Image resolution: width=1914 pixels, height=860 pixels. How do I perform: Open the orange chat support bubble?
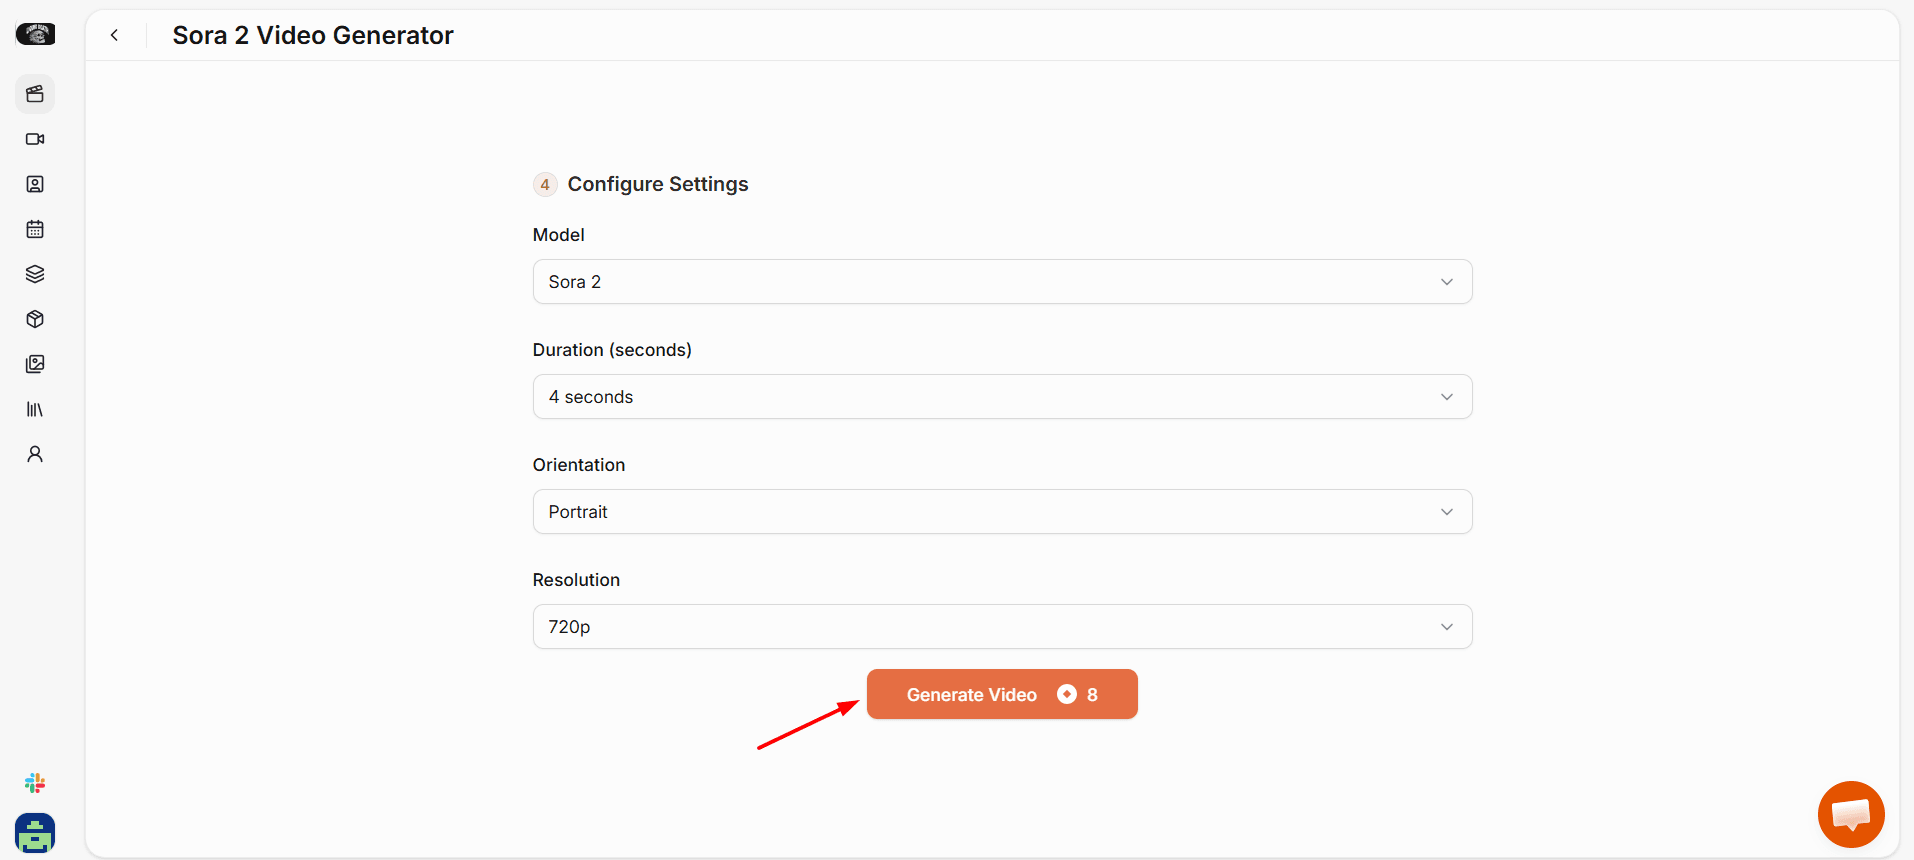(x=1851, y=814)
